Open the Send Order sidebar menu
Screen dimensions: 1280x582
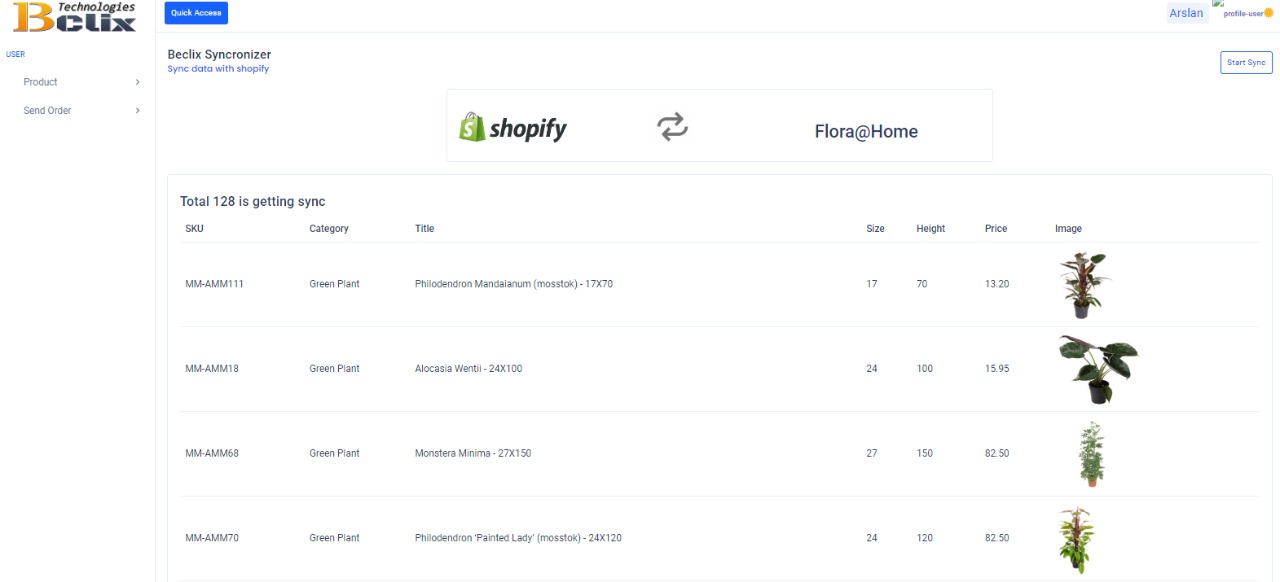pos(48,111)
